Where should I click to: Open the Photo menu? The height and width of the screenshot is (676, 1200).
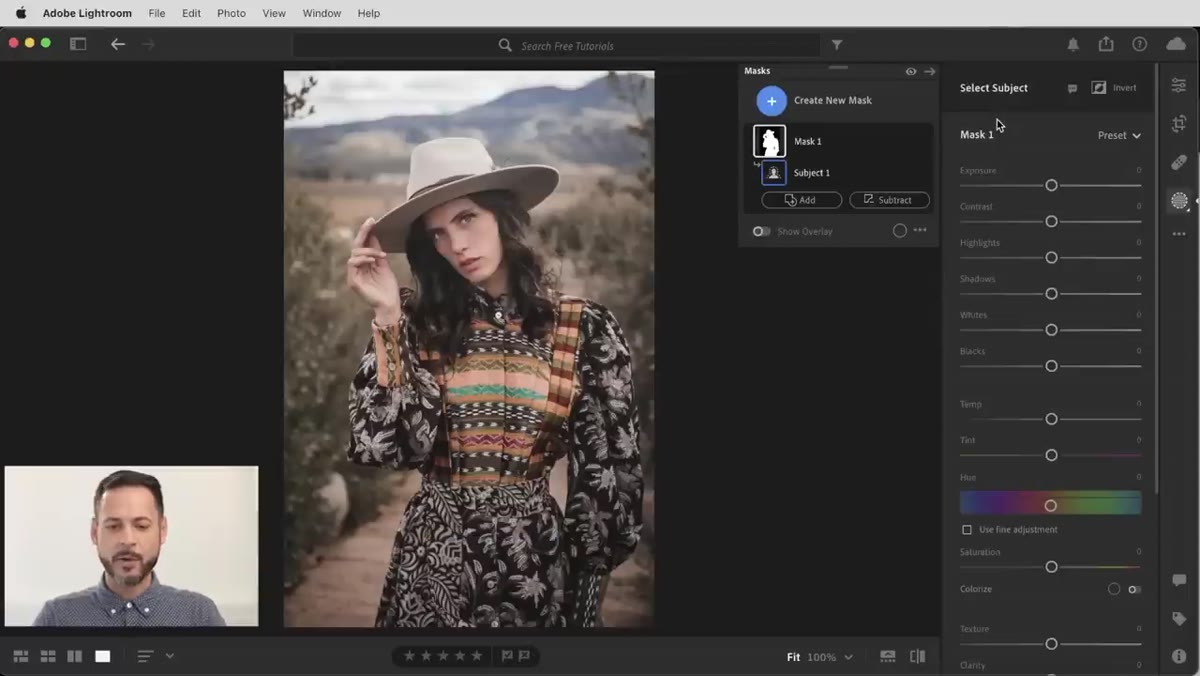pyautogui.click(x=231, y=13)
